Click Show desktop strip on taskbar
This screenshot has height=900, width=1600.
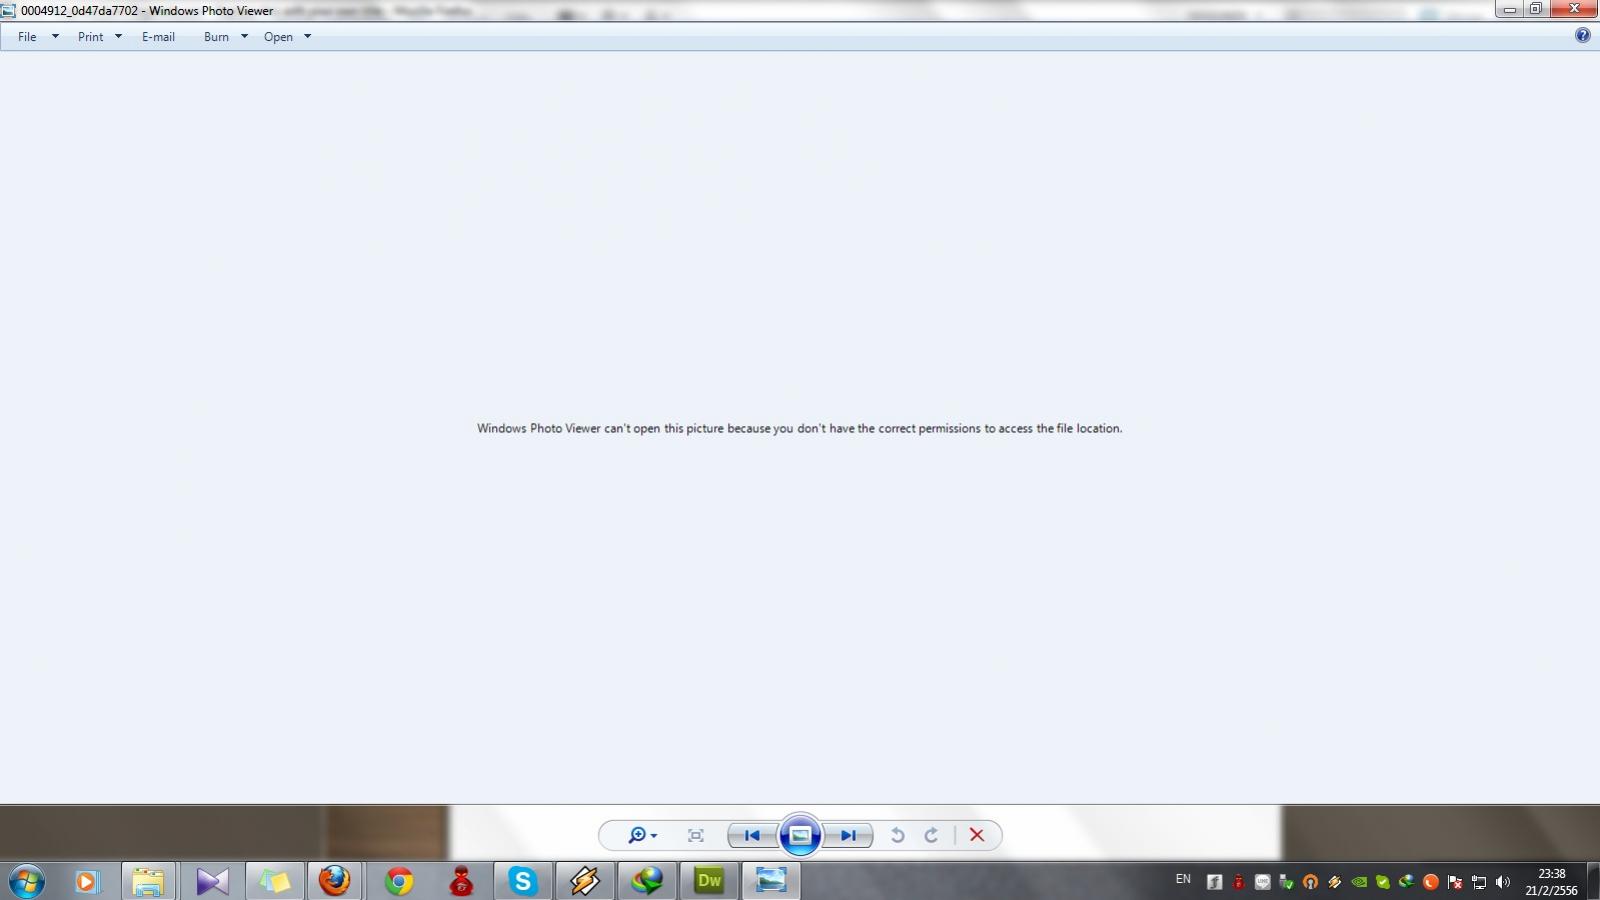coord(1593,881)
